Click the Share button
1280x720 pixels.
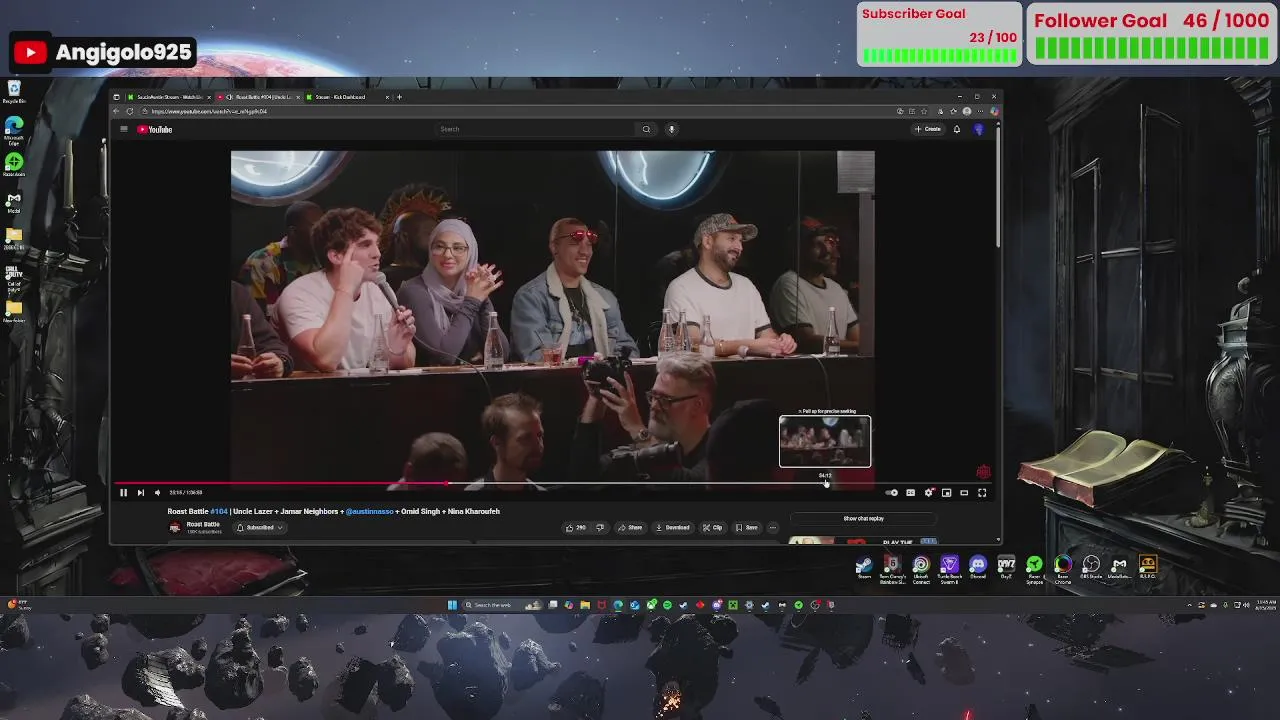click(630, 527)
